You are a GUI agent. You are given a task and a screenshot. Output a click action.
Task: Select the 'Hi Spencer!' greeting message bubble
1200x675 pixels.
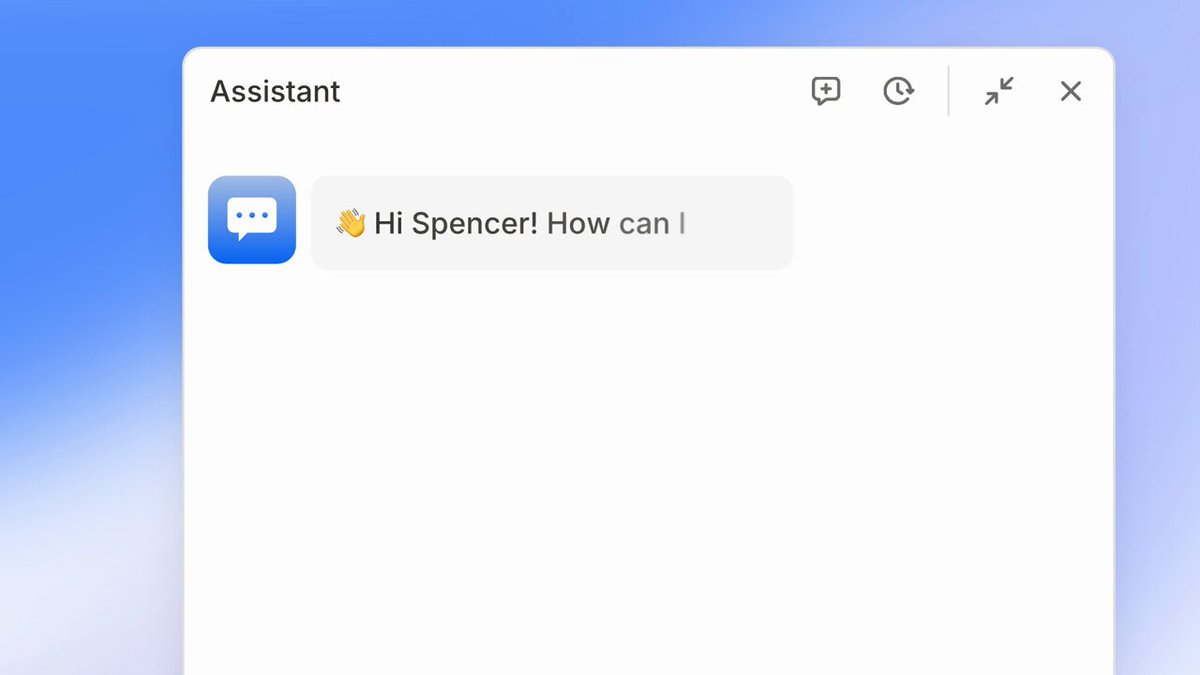[552, 223]
